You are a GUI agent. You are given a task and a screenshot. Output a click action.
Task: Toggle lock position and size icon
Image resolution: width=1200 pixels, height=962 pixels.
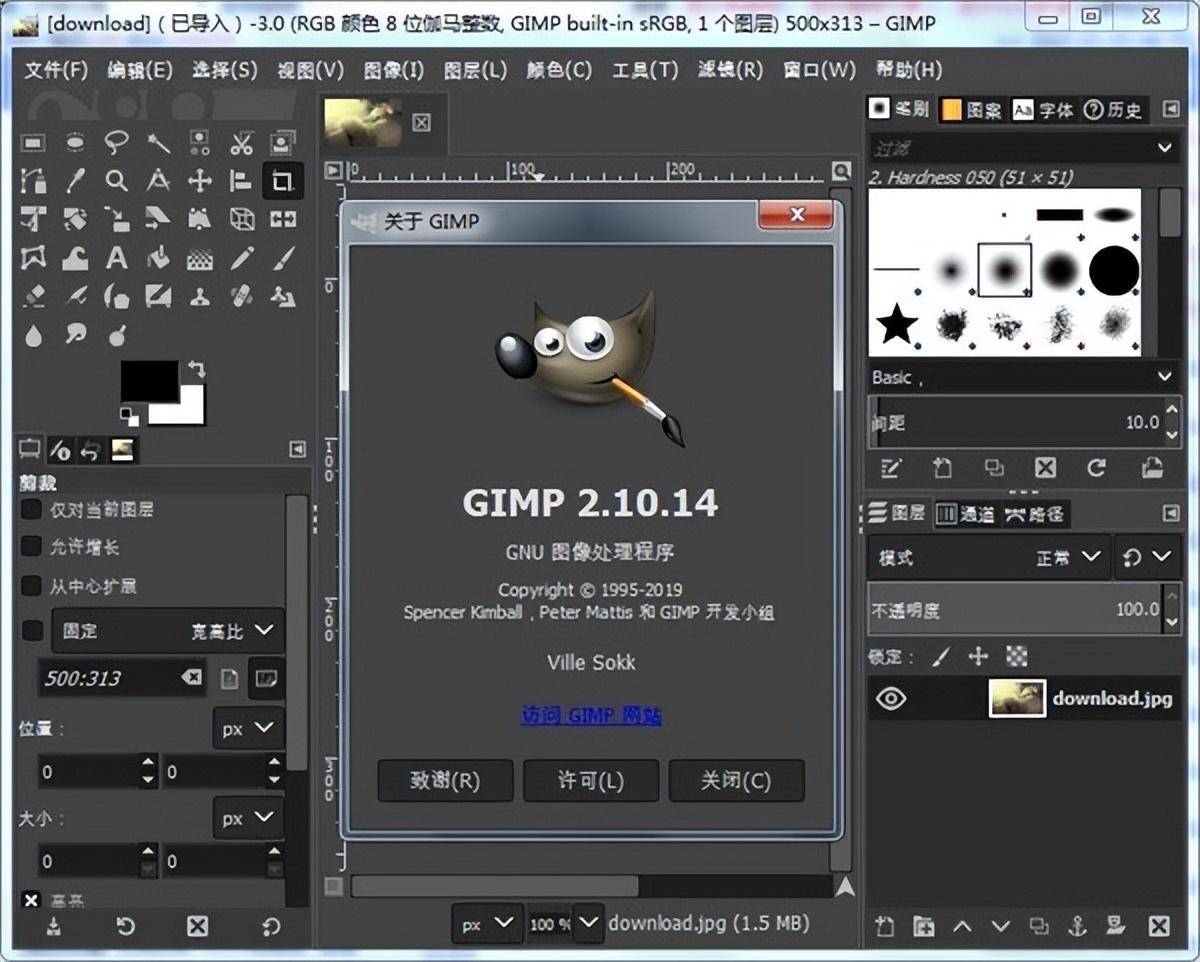(978, 656)
